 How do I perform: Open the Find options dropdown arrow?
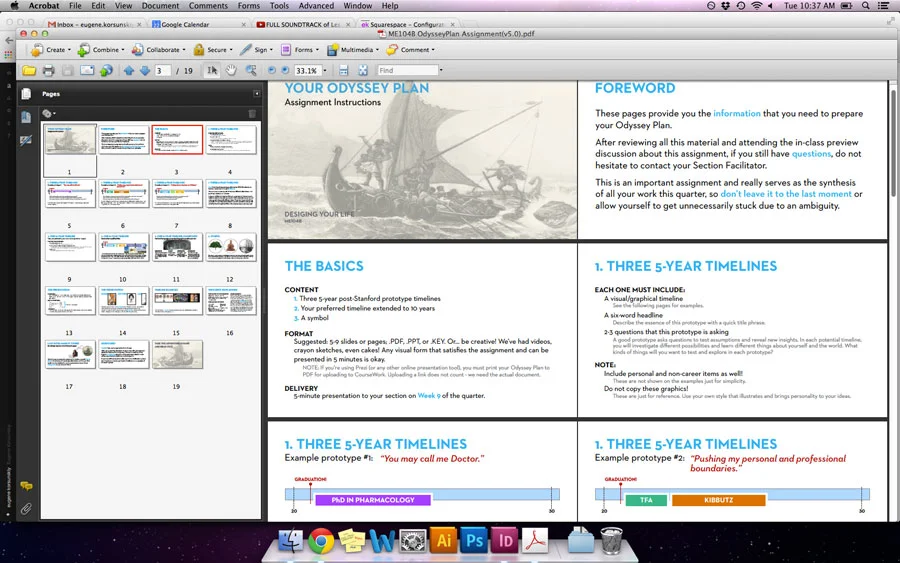click(x=441, y=70)
